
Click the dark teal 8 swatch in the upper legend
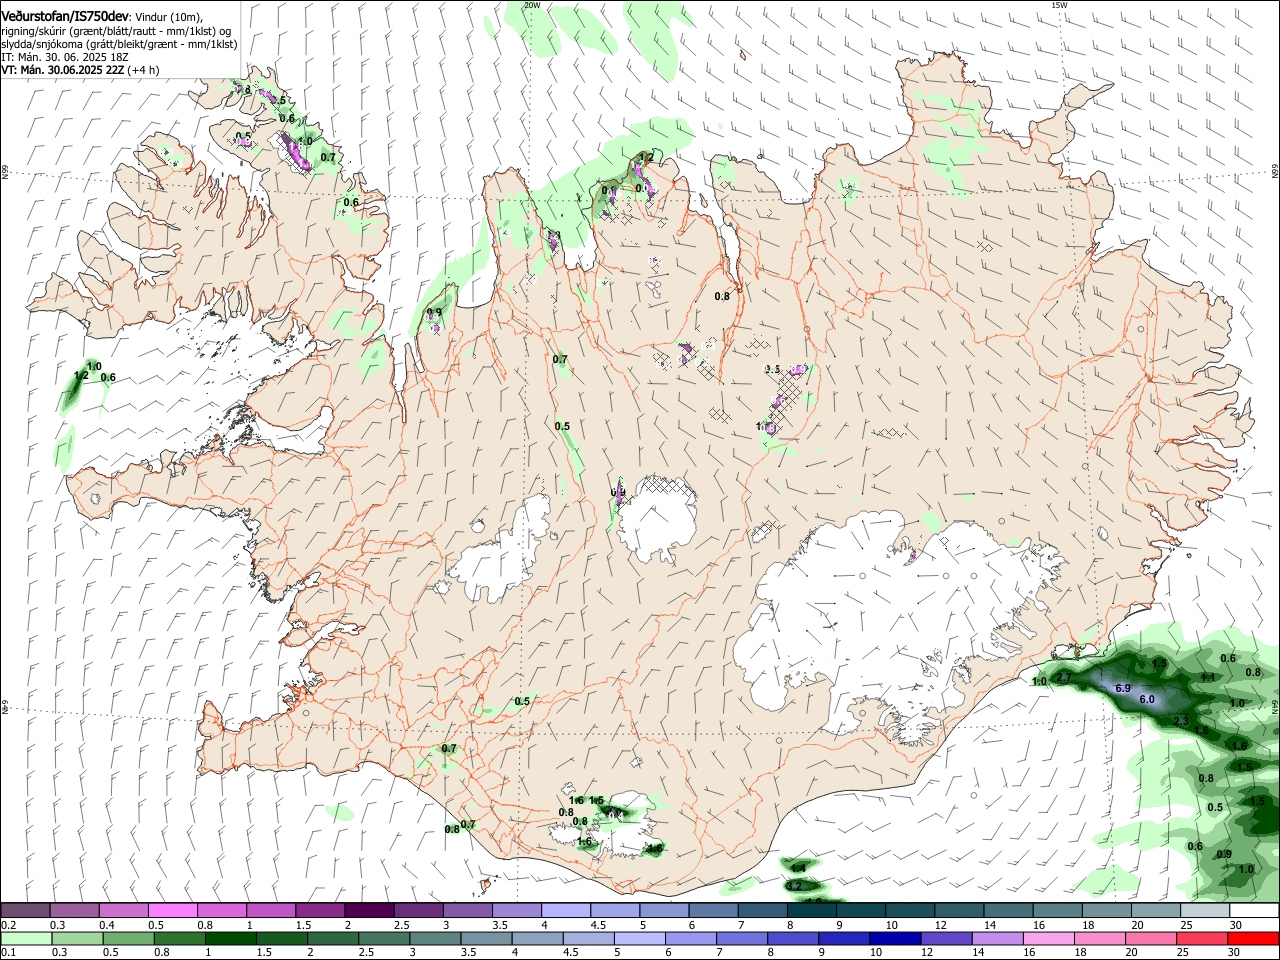811,910
